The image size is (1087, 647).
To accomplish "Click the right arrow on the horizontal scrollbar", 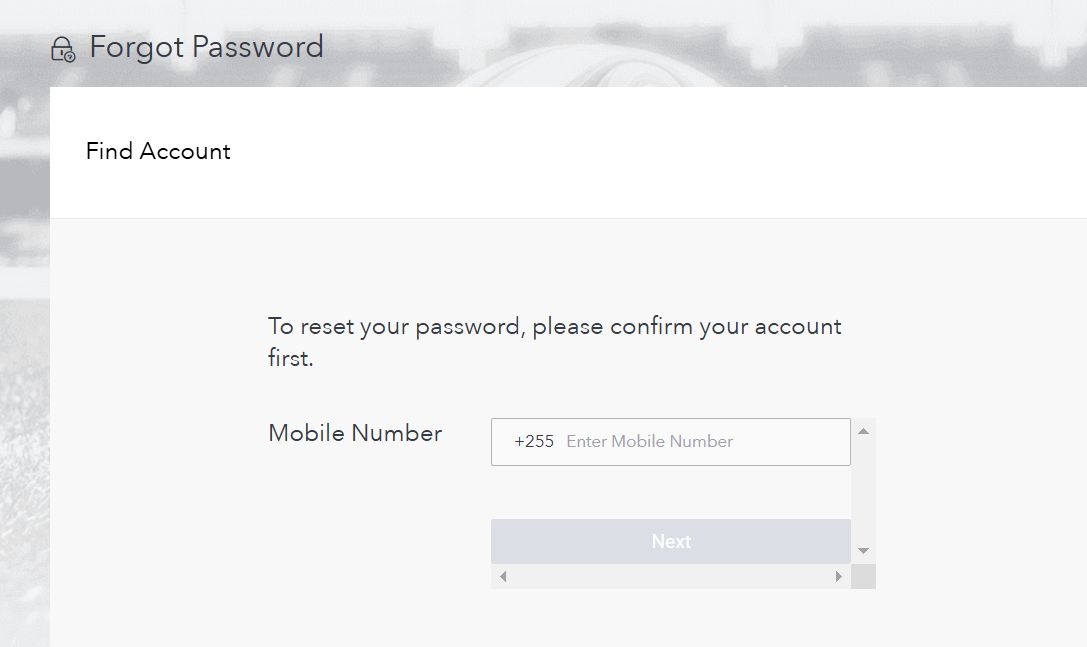I will tap(840, 576).
